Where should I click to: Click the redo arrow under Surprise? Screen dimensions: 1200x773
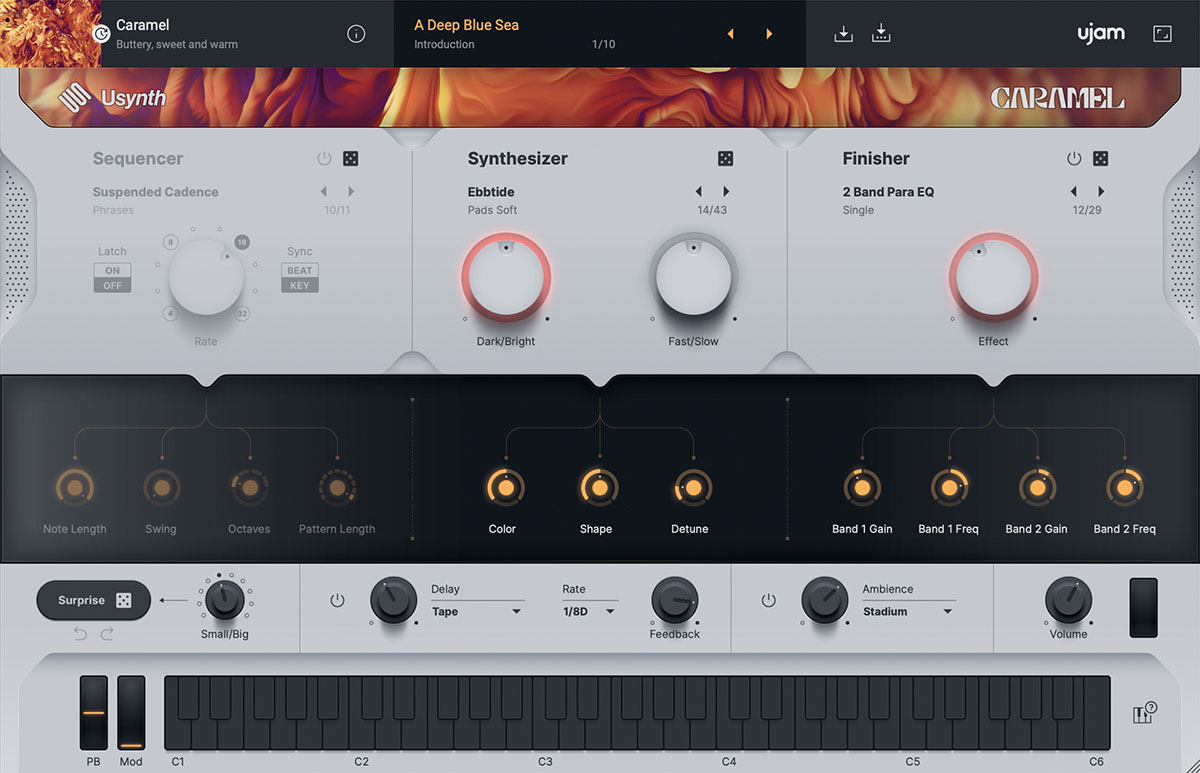coord(107,634)
